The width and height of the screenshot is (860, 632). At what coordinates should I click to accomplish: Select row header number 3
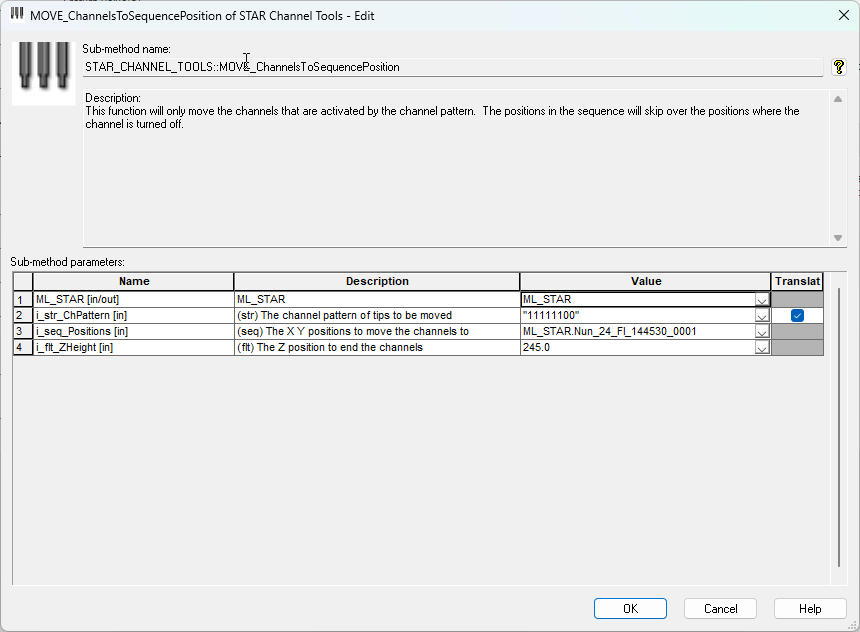coord(22,331)
